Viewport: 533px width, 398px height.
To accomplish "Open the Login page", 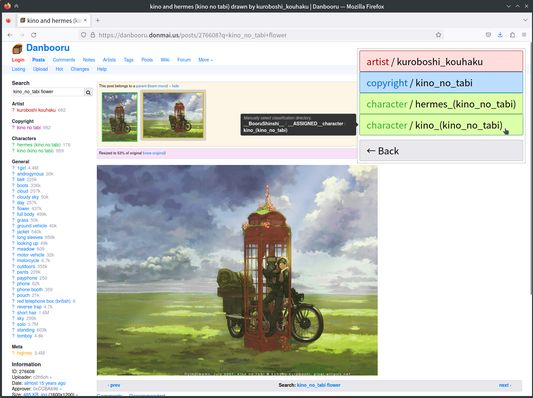I will [18, 60].
